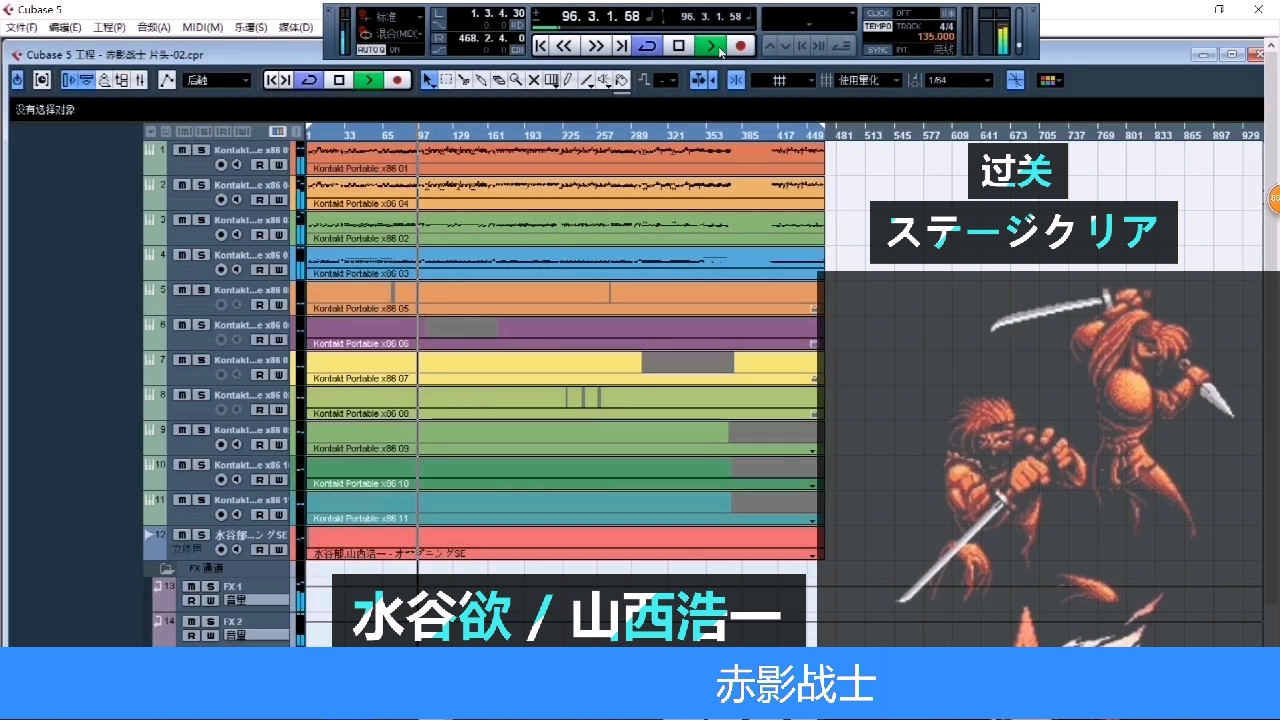1280x720 pixels.
Task: Select the Line tool
Action: point(586,80)
